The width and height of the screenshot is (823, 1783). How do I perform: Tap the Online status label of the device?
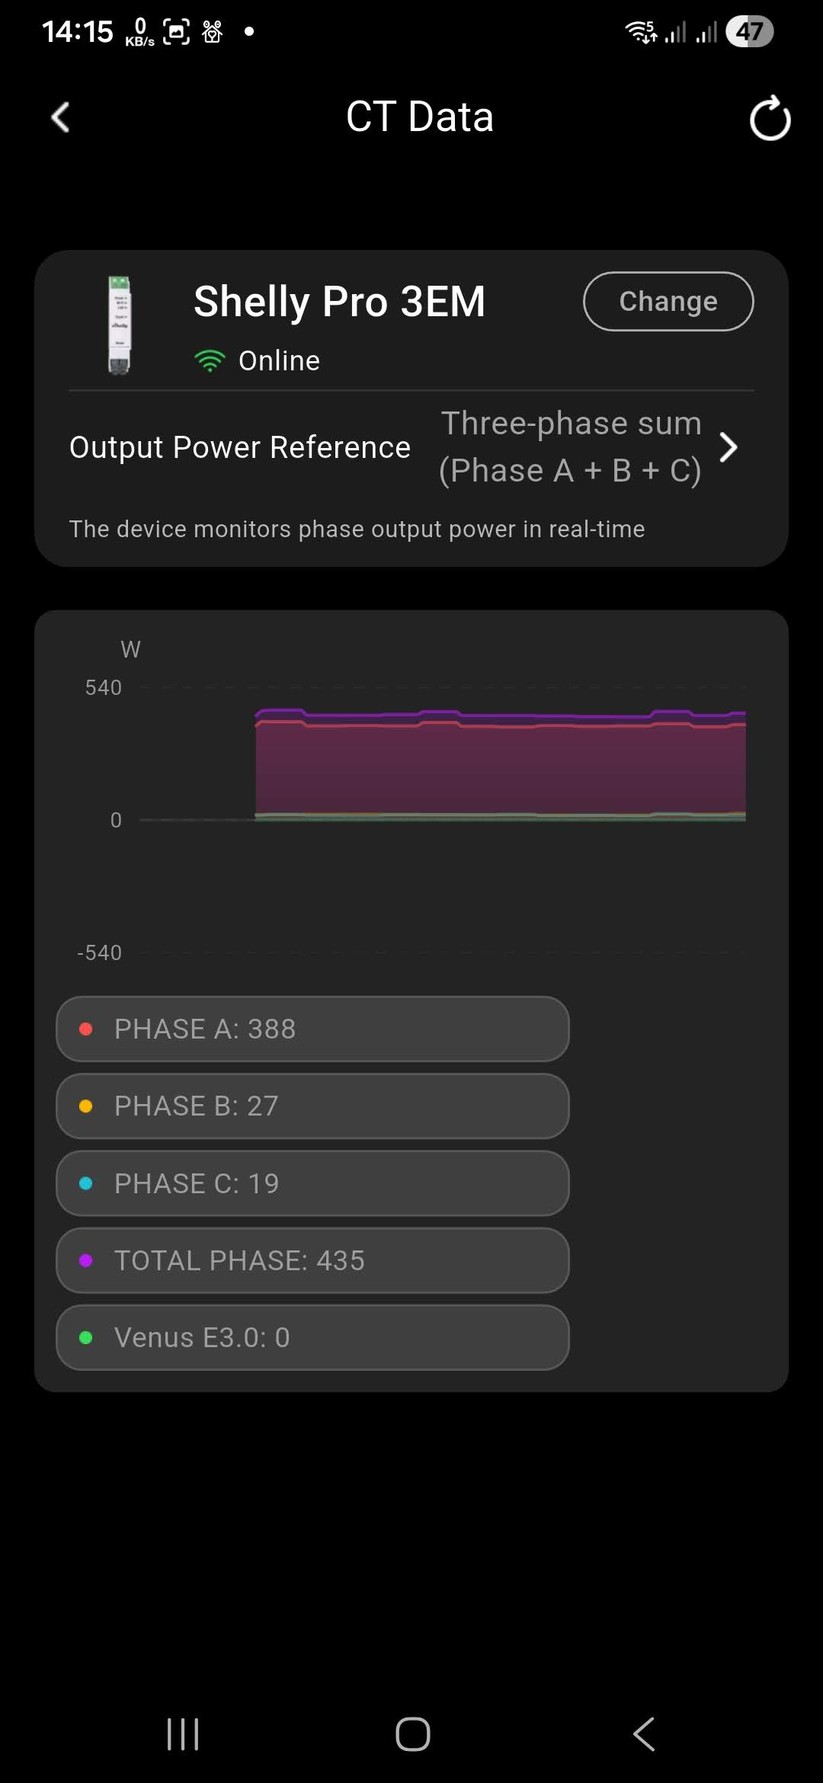point(278,360)
